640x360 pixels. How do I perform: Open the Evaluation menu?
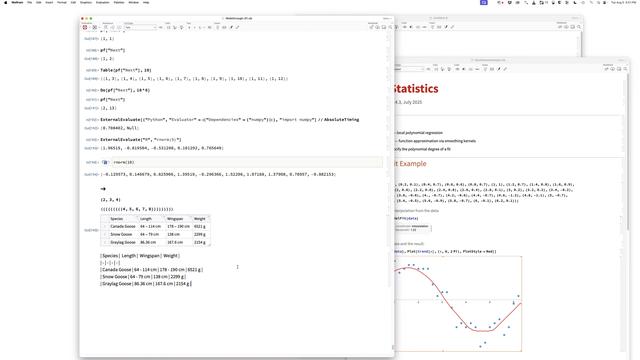coord(102,2)
